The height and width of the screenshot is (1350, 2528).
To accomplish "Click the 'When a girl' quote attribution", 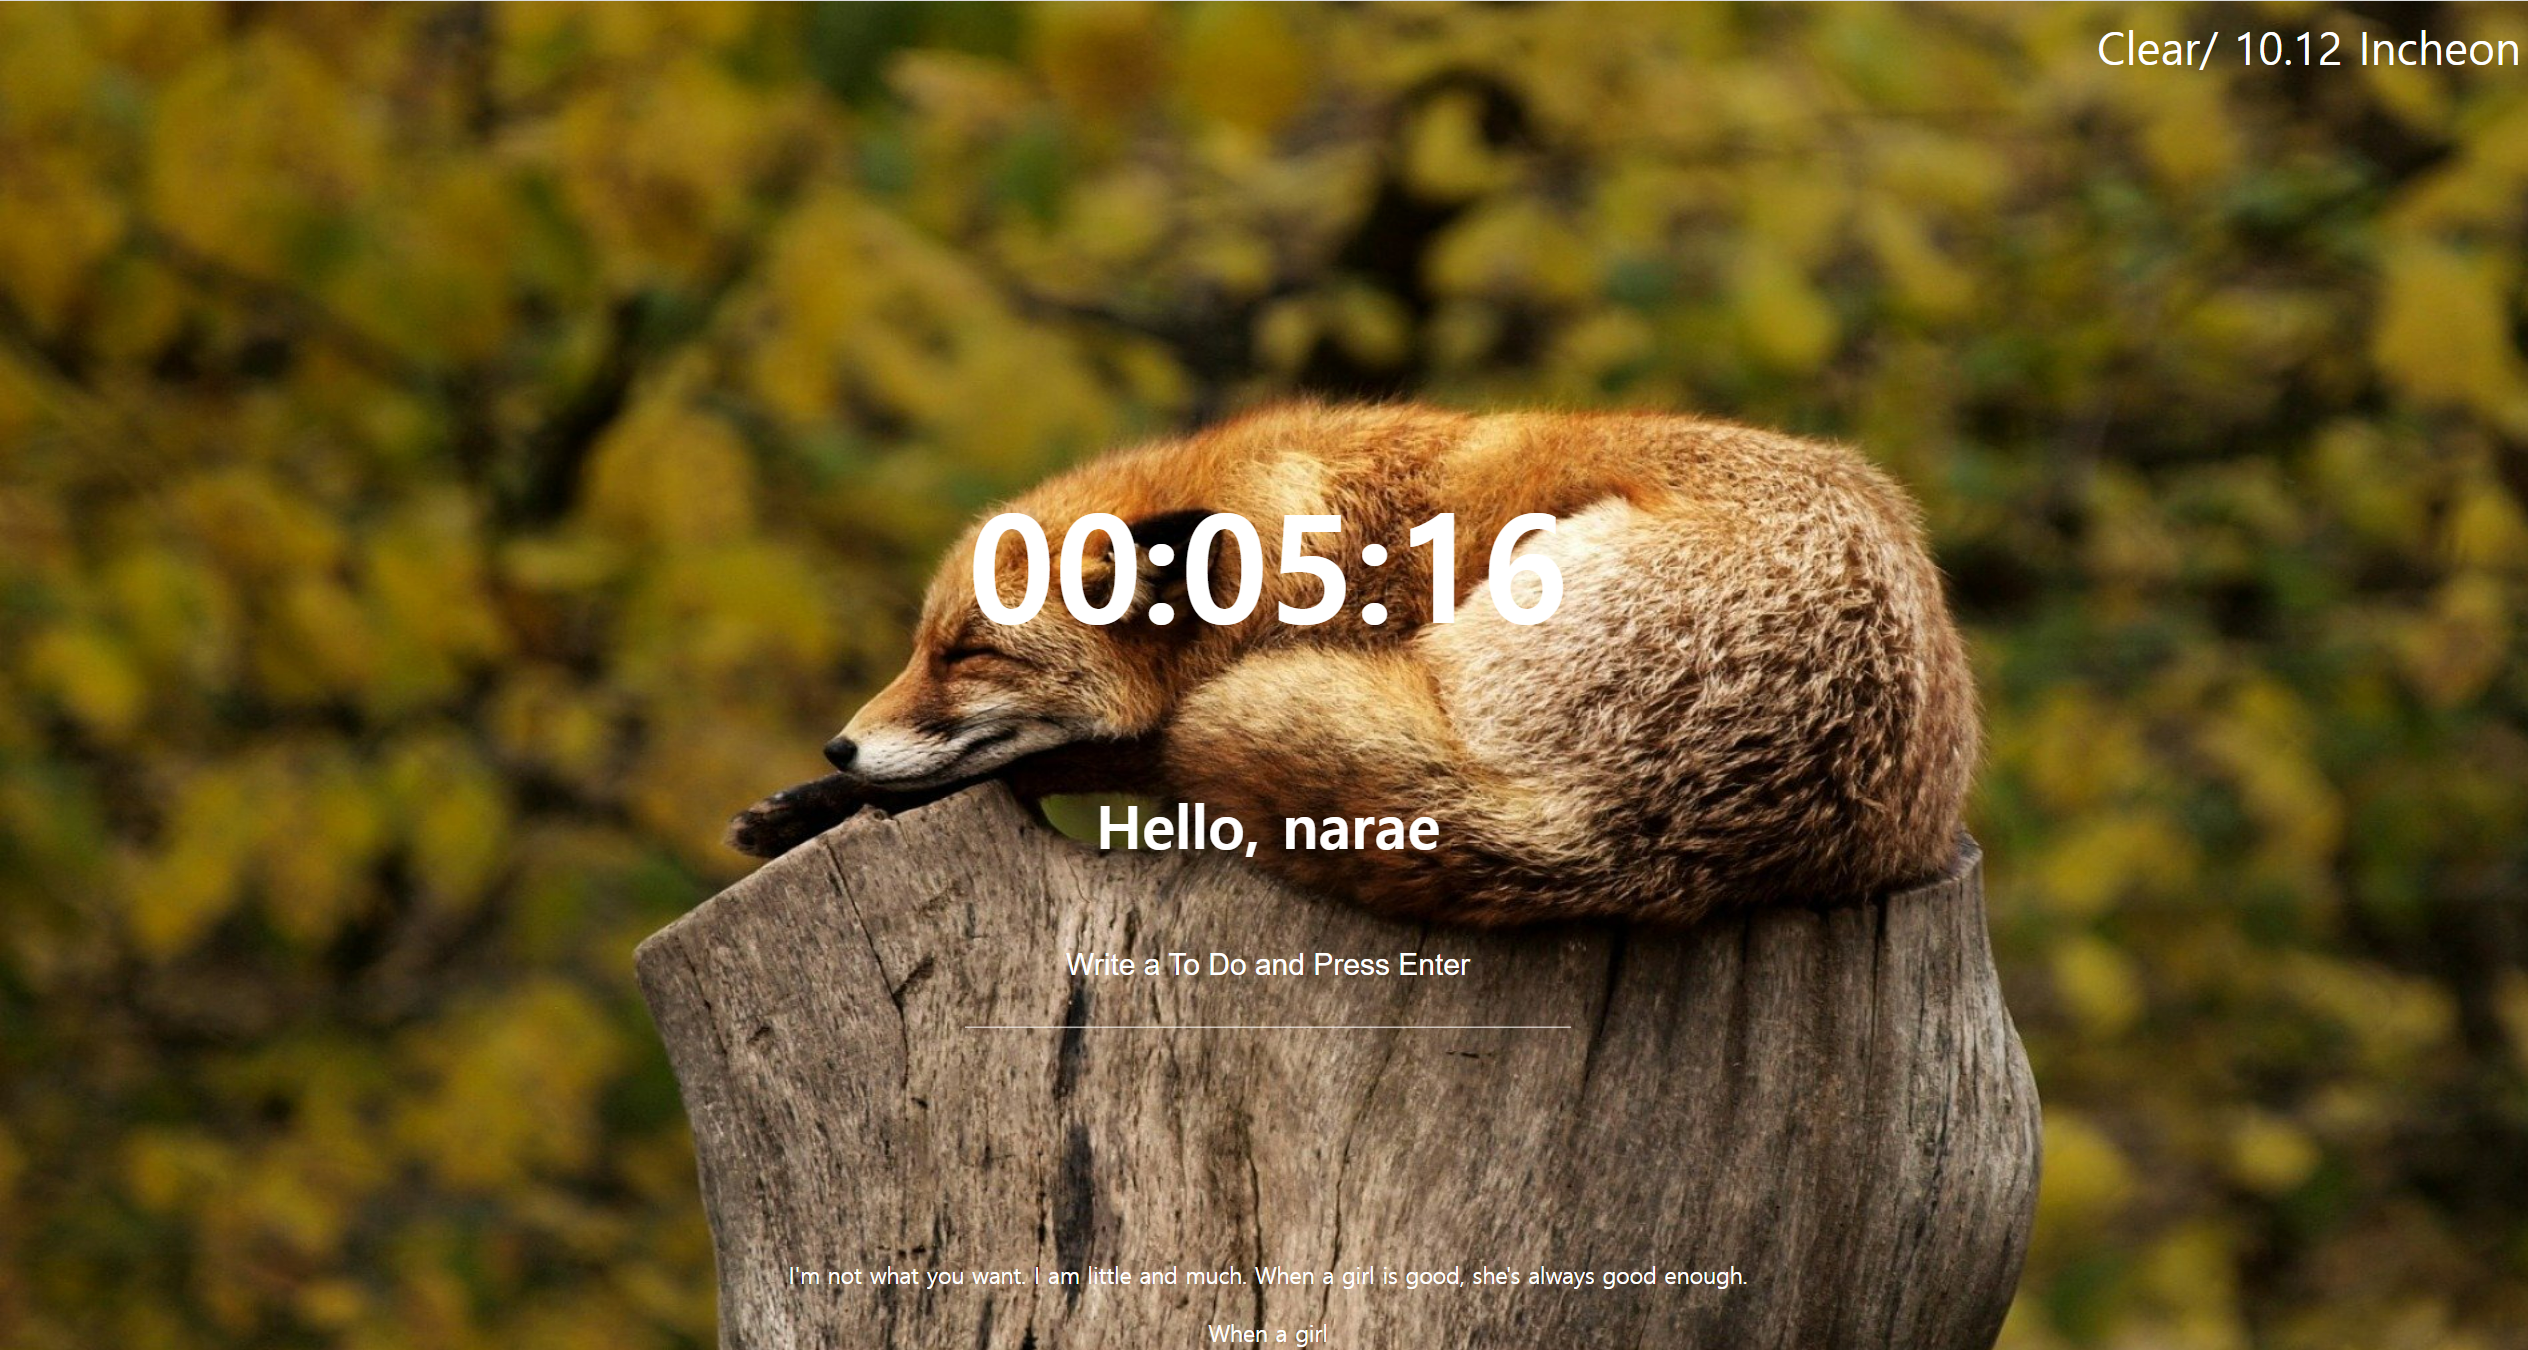I will click(1267, 1334).
